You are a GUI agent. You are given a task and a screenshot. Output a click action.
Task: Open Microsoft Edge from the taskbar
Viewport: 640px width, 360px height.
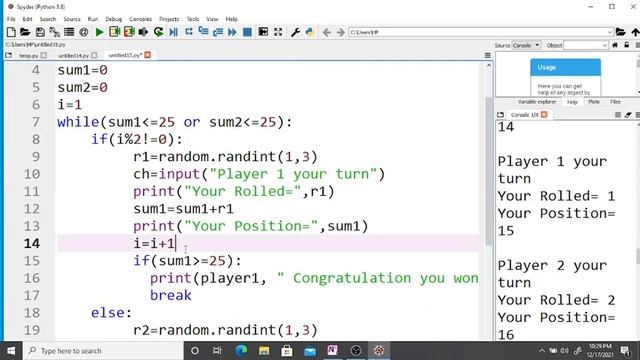tap(241, 351)
